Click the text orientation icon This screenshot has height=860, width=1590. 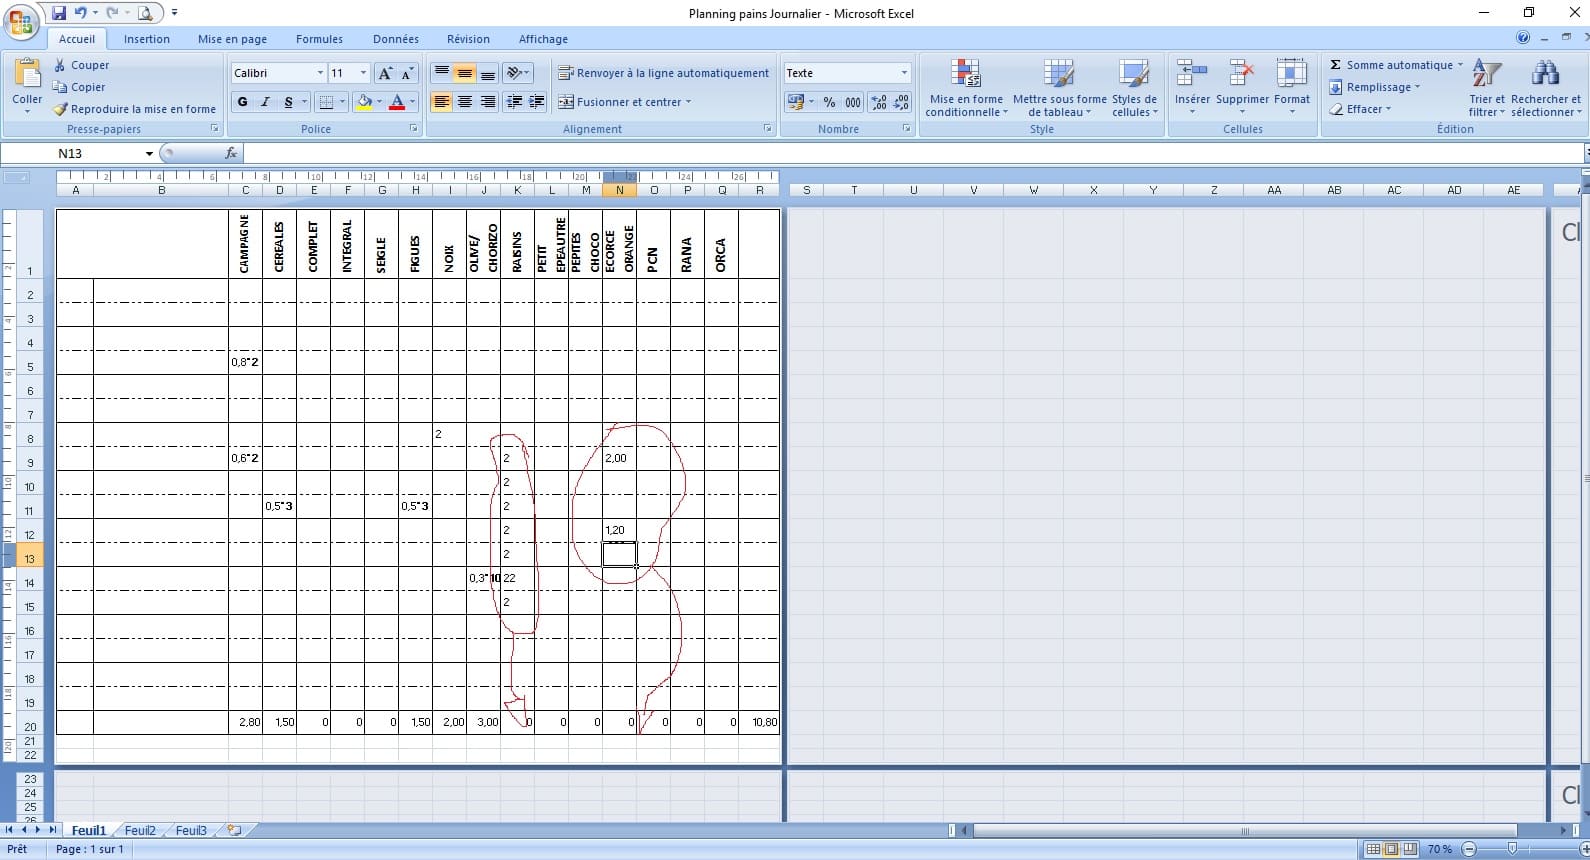pyautogui.click(x=514, y=73)
